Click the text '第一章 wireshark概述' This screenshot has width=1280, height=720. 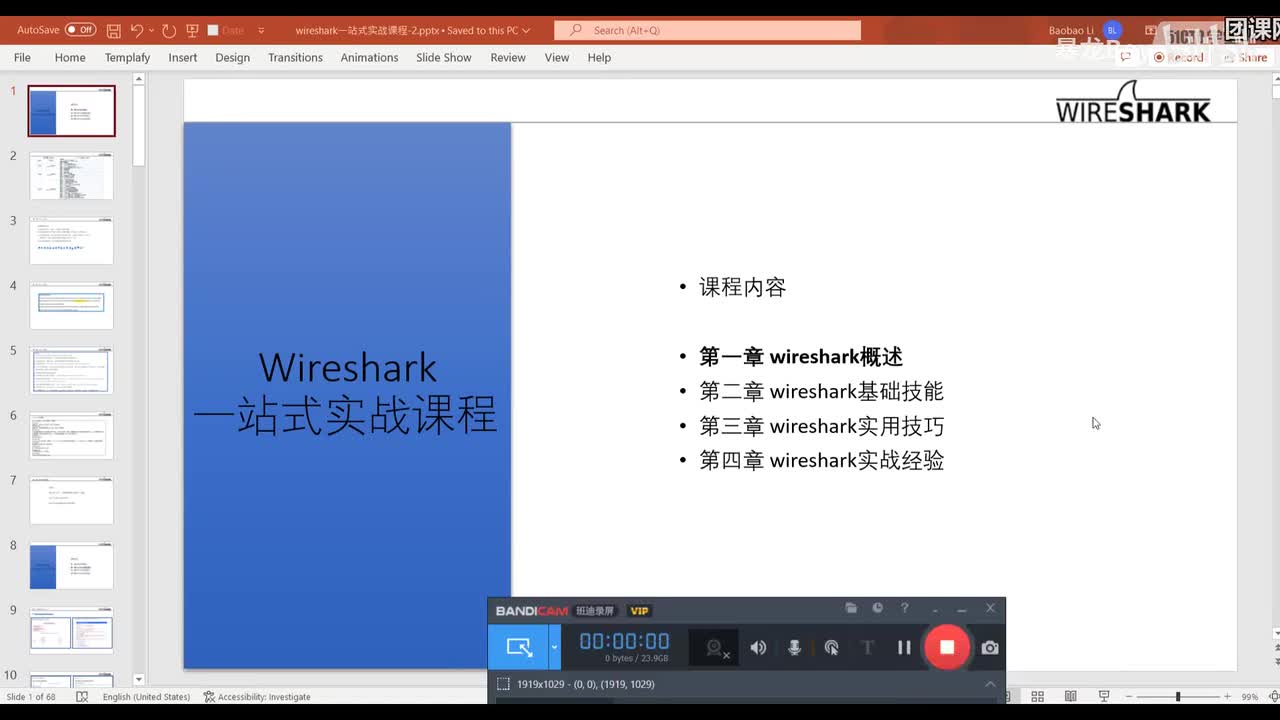[x=801, y=357]
